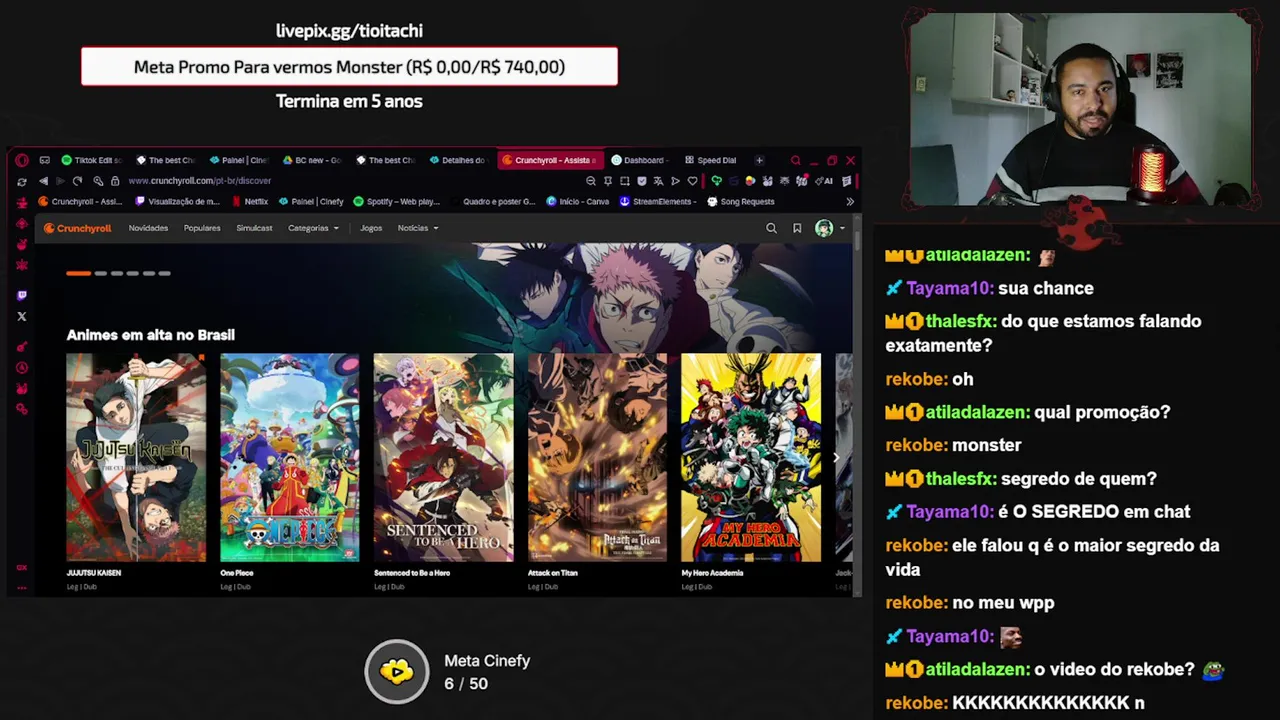1280x720 pixels.
Task: Click the GX Corner sidebar icon
Action: [x=22, y=567]
